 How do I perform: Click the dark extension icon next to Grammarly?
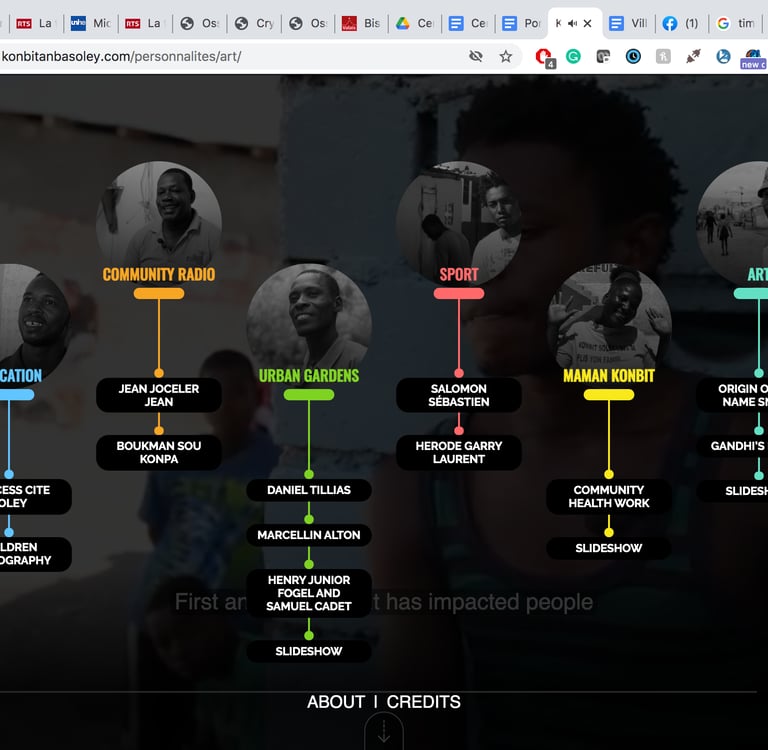coord(603,57)
